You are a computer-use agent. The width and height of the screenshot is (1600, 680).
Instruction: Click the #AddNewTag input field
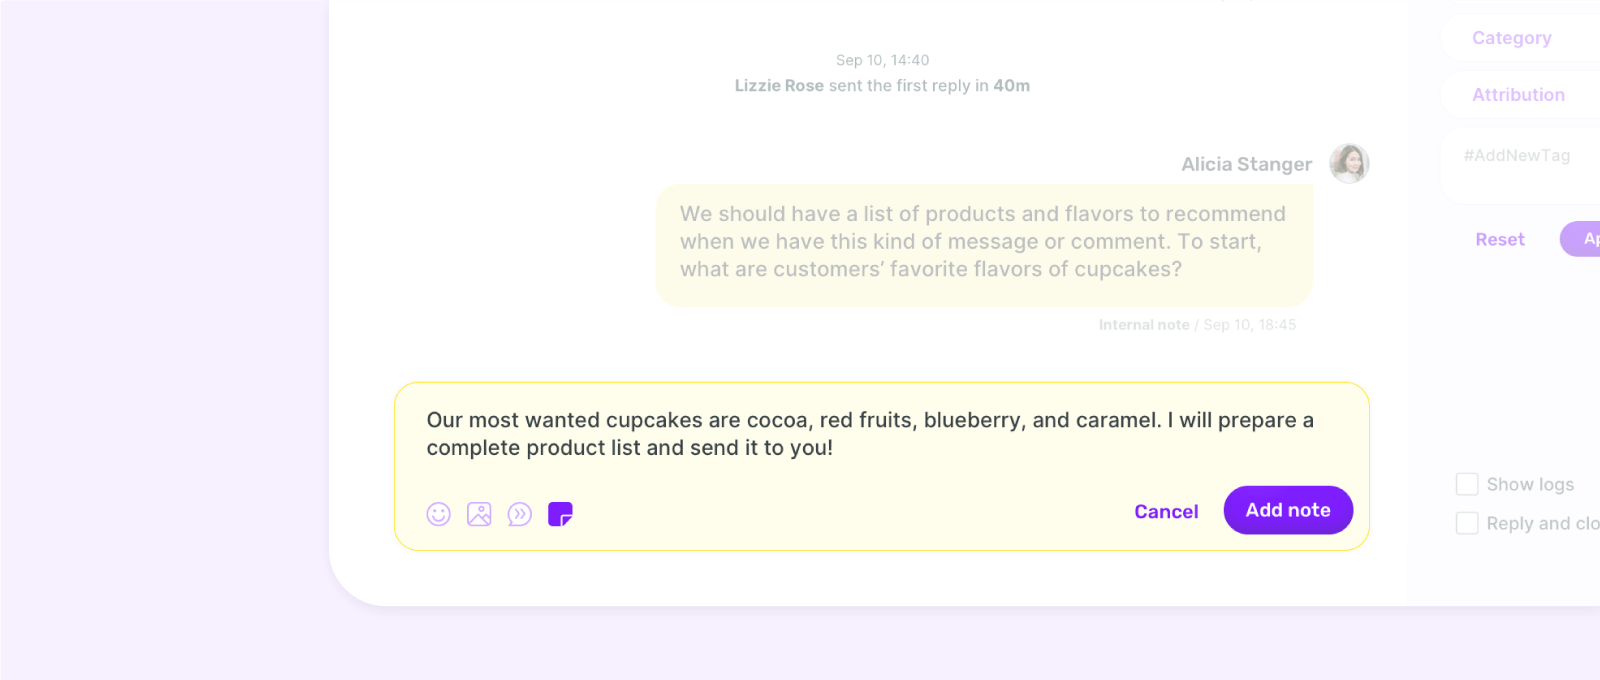1517,156
